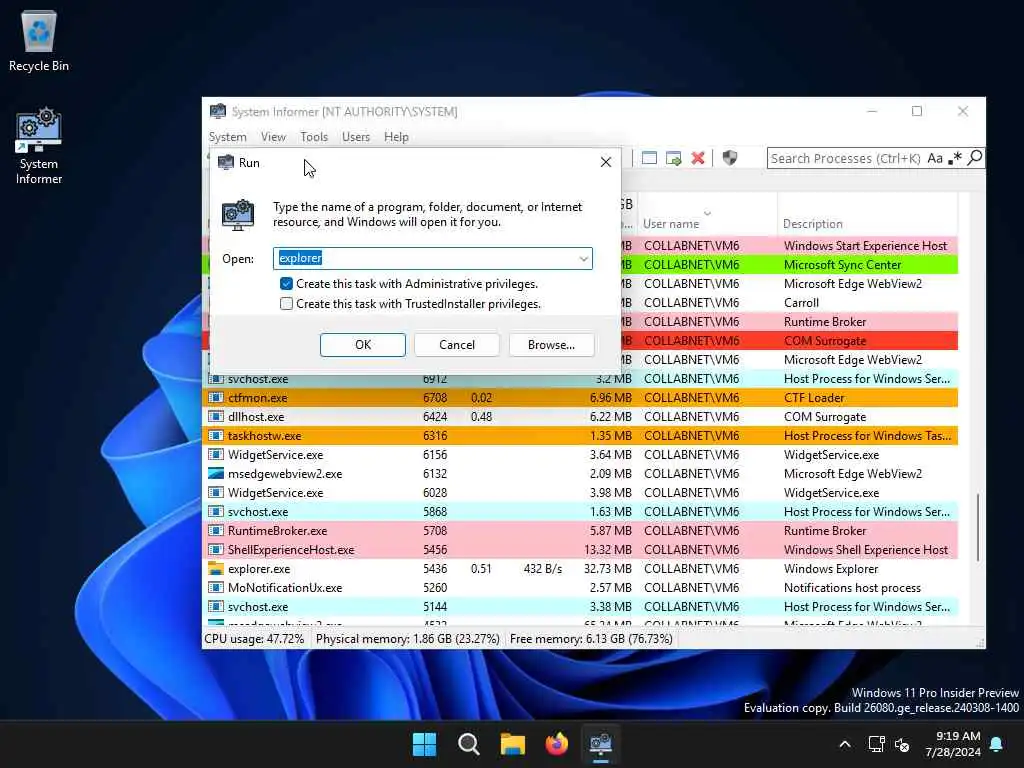Open the Users menu
1024x768 pixels.
point(356,136)
